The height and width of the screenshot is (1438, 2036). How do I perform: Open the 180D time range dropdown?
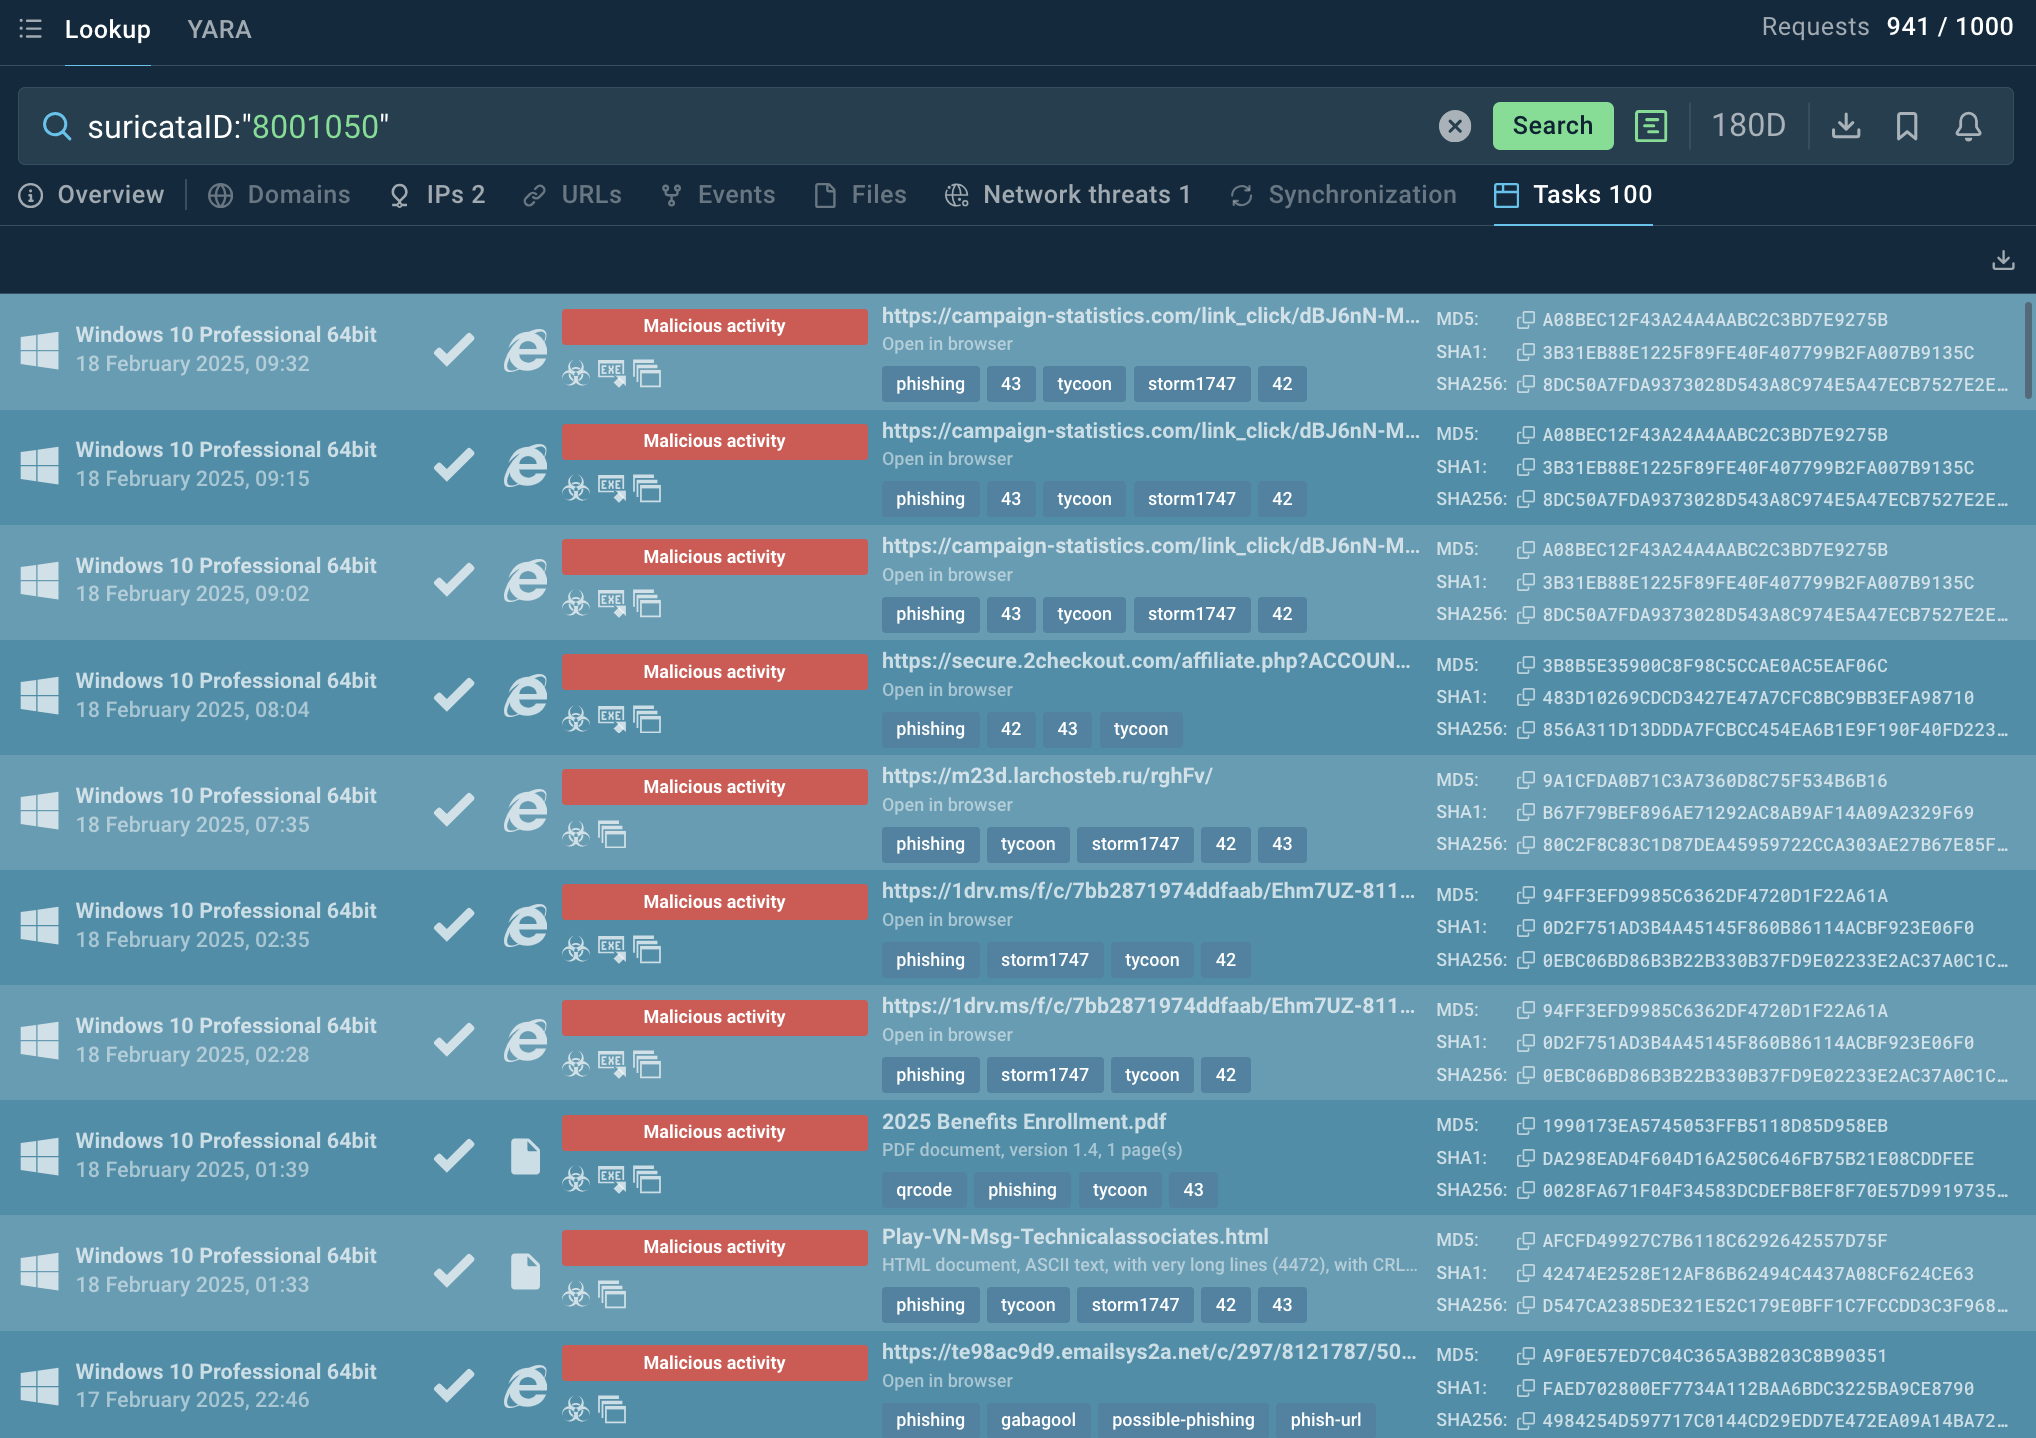[1748, 126]
